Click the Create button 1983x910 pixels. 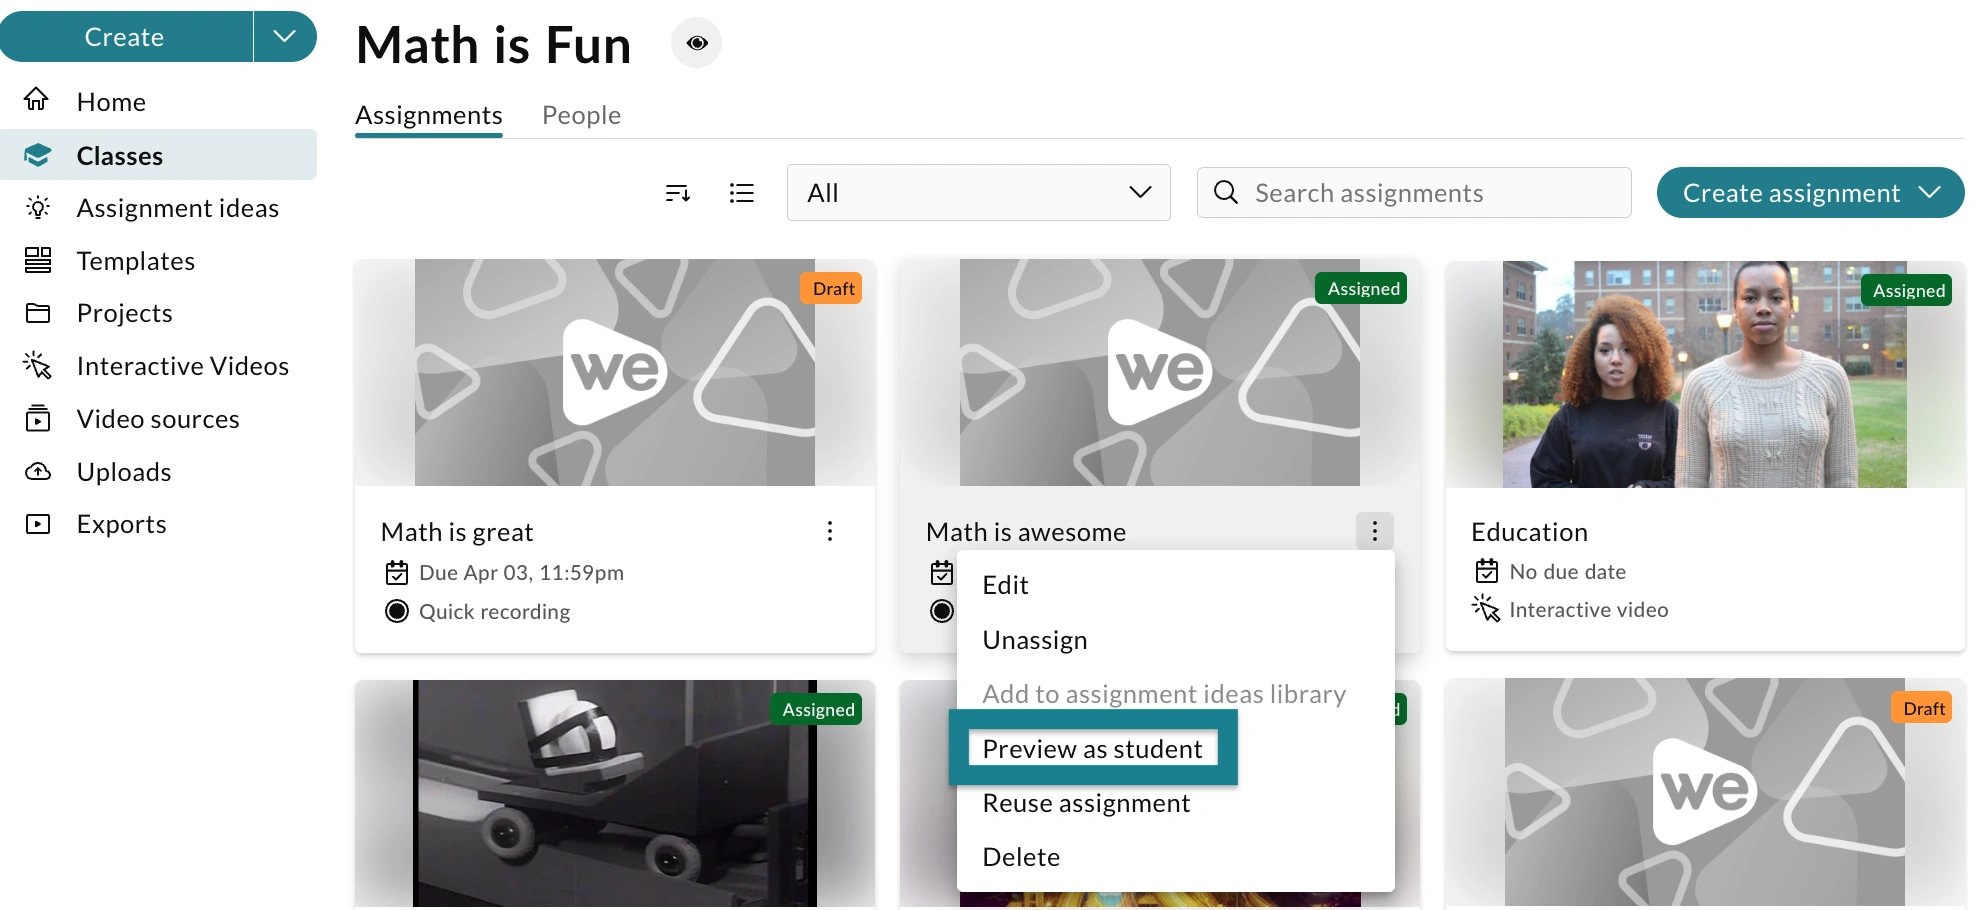[x=125, y=37]
